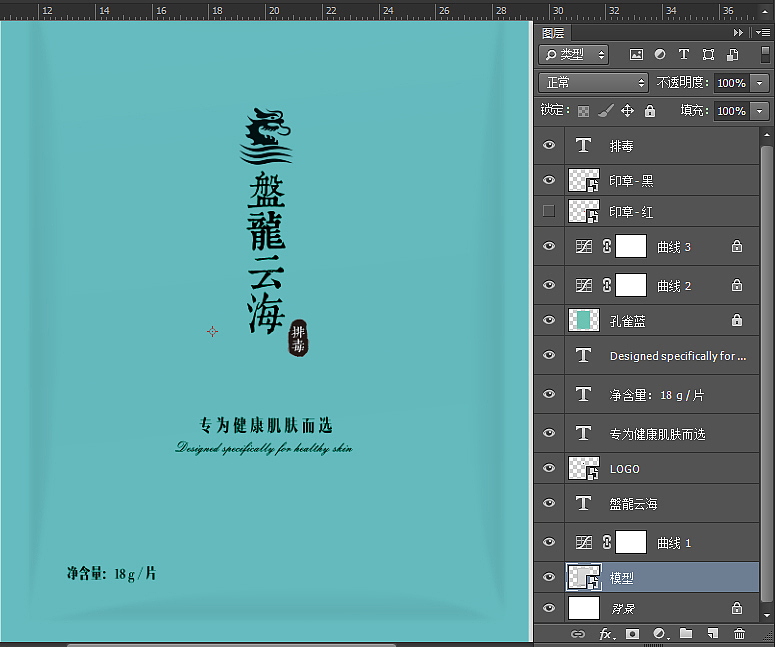Click the 曲线 1 layer mask thumbnail
This screenshot has height=647, width=775.
[631, 542]
